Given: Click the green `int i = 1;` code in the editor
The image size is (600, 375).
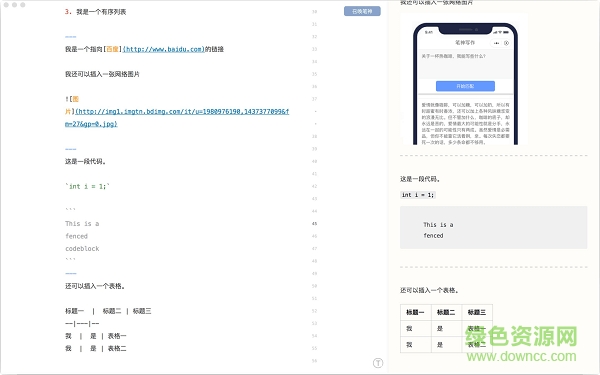Looking at the screenshot, I should pos(87,186).
